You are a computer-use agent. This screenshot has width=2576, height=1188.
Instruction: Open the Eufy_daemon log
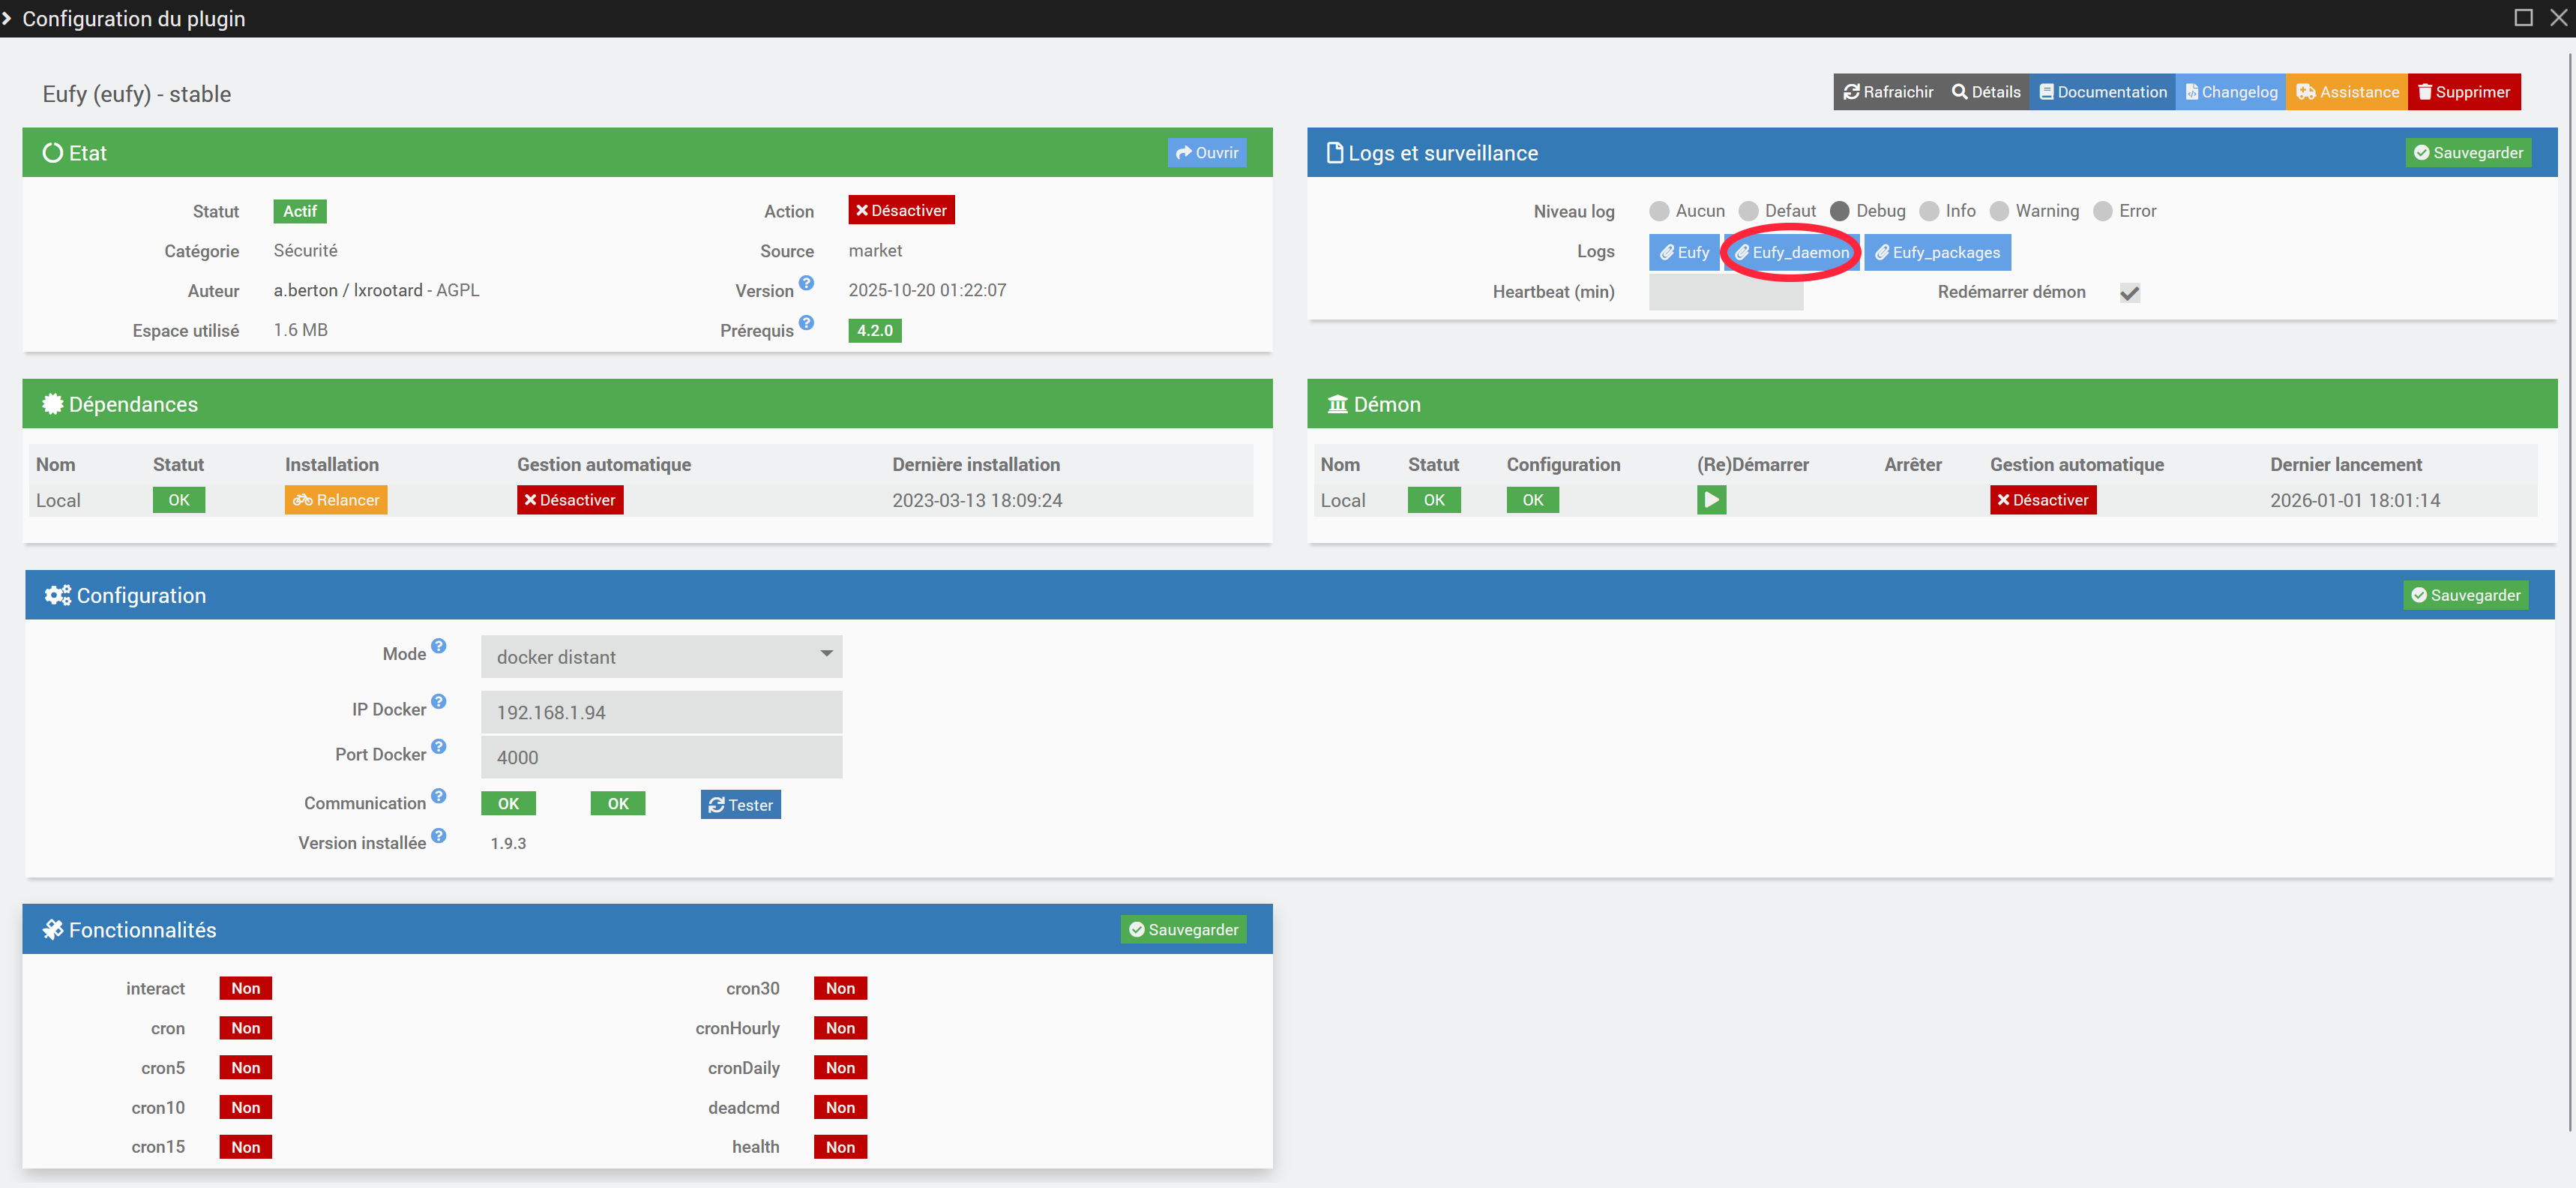pos(1791,252)
